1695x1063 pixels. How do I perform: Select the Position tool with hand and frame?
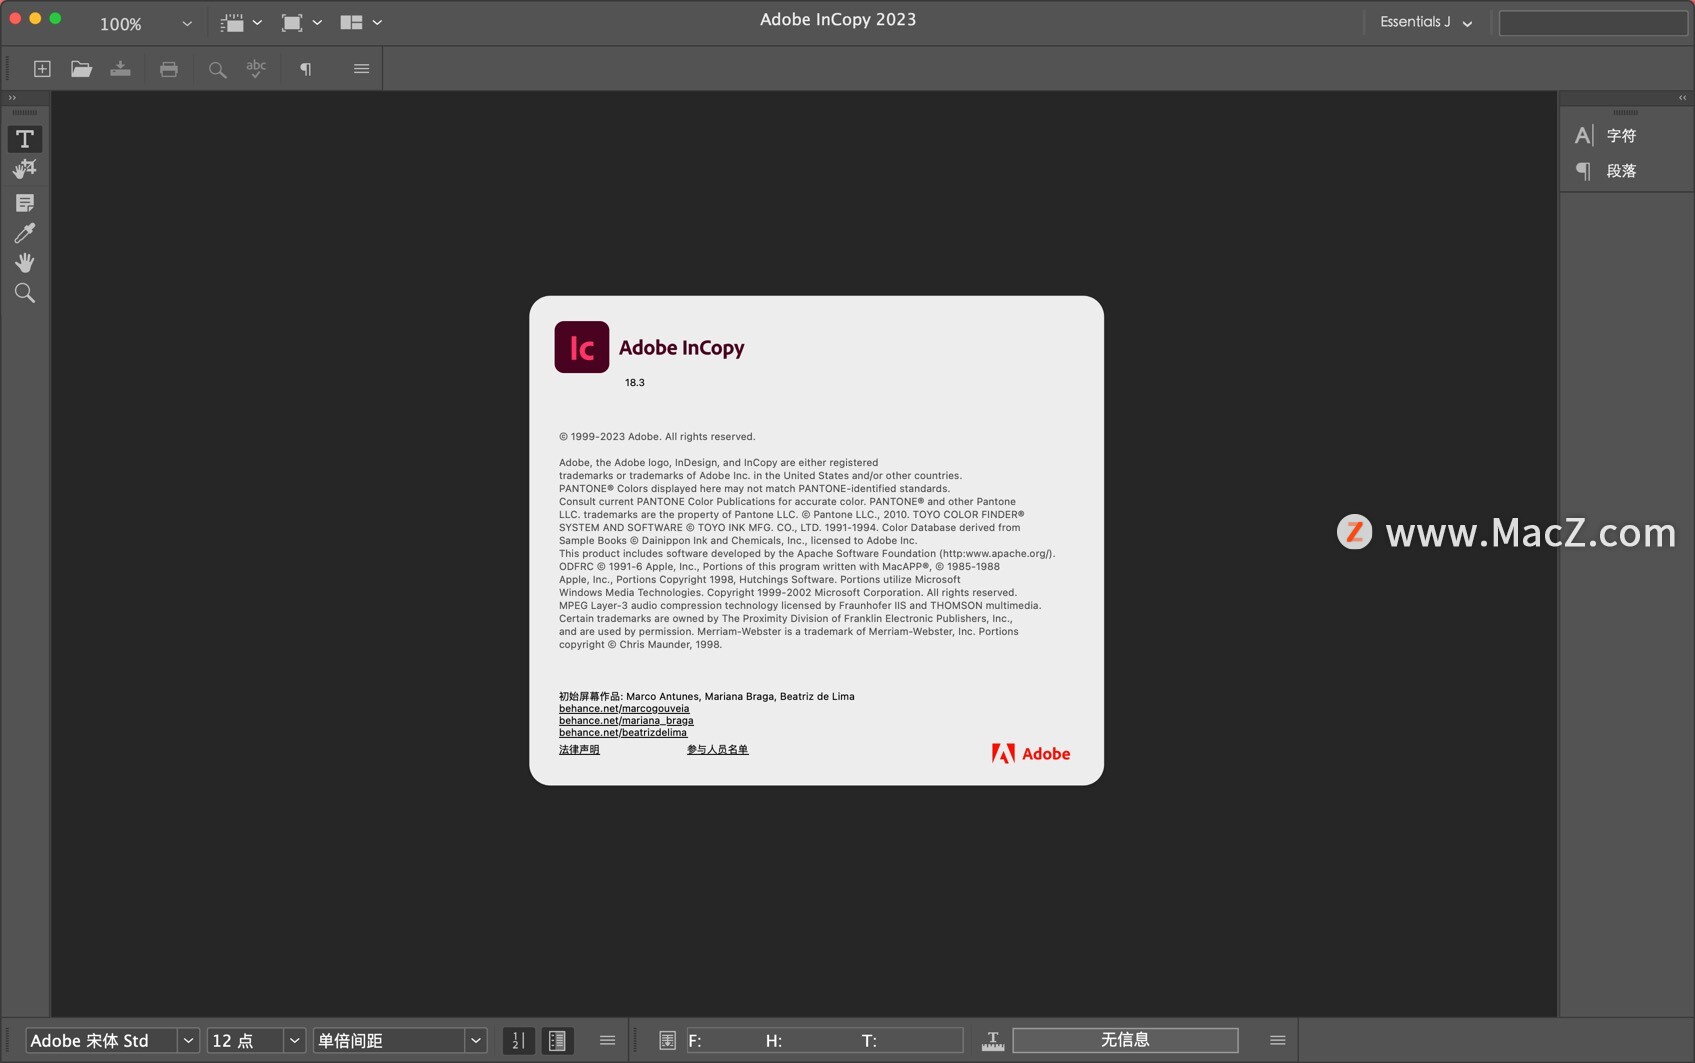pos(24,169)
